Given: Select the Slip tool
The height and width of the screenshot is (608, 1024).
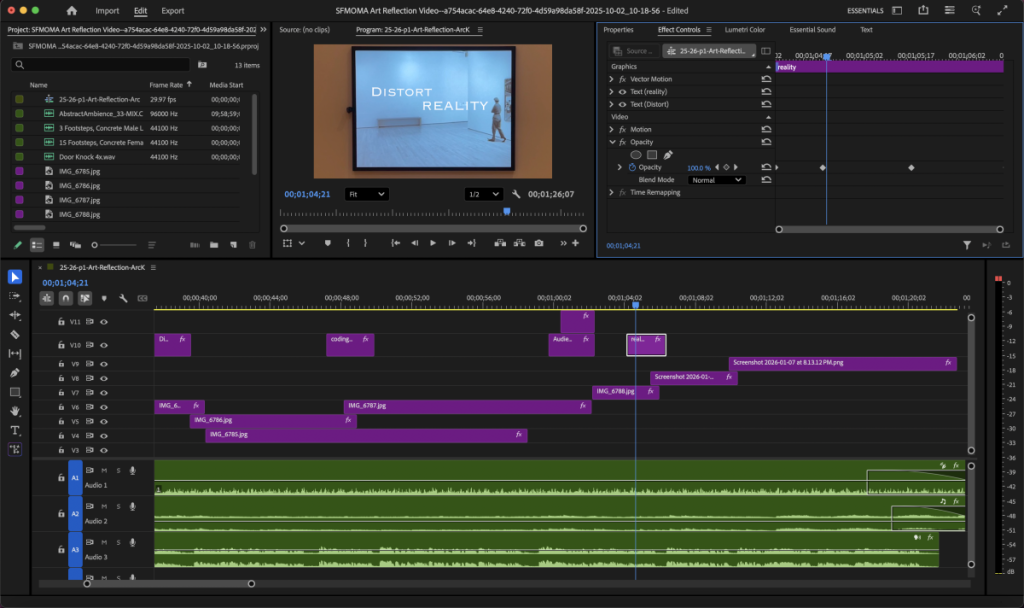Looking at the screenshot, I should (x=14, y=353).
